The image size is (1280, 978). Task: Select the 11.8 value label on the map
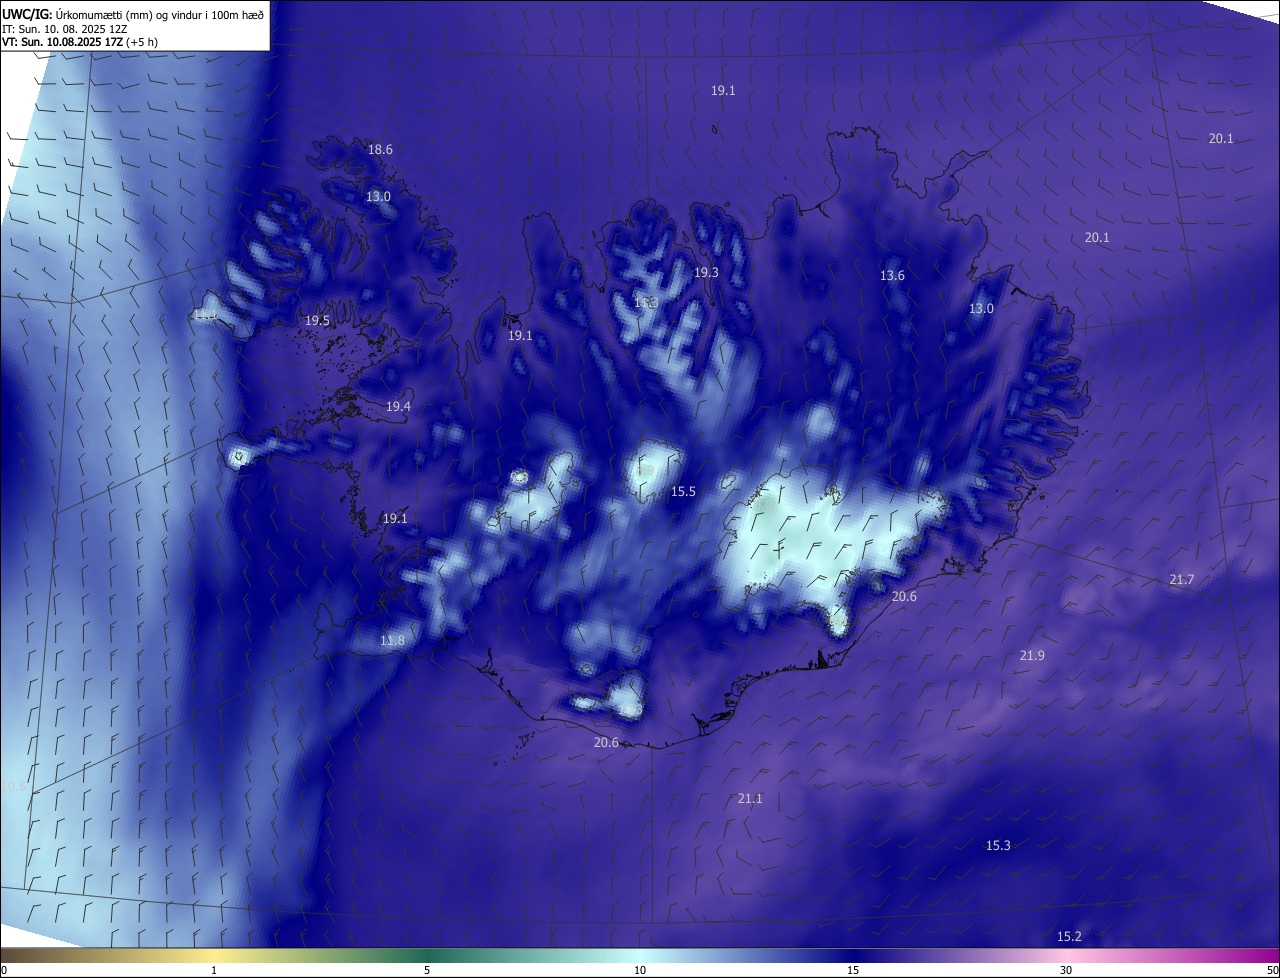pyautogui.click(x=392, y=641)
